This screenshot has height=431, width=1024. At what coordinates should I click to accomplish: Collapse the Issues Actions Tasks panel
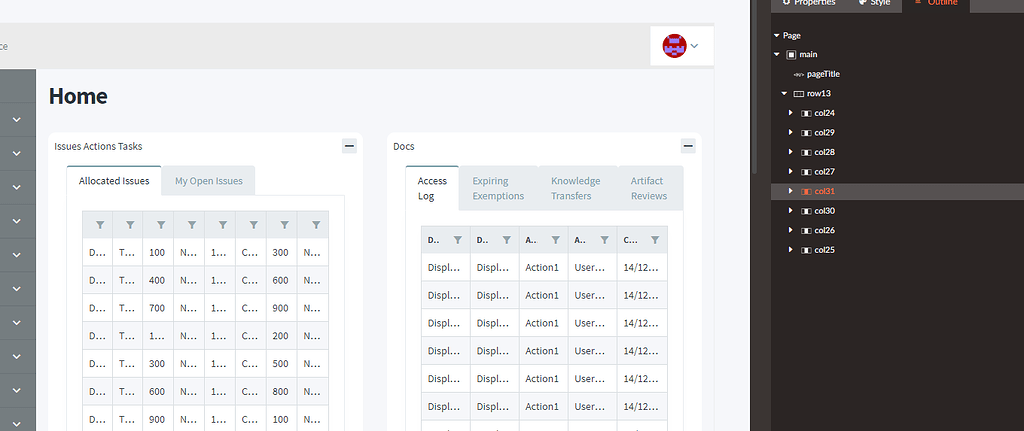(x=349, y=146)
